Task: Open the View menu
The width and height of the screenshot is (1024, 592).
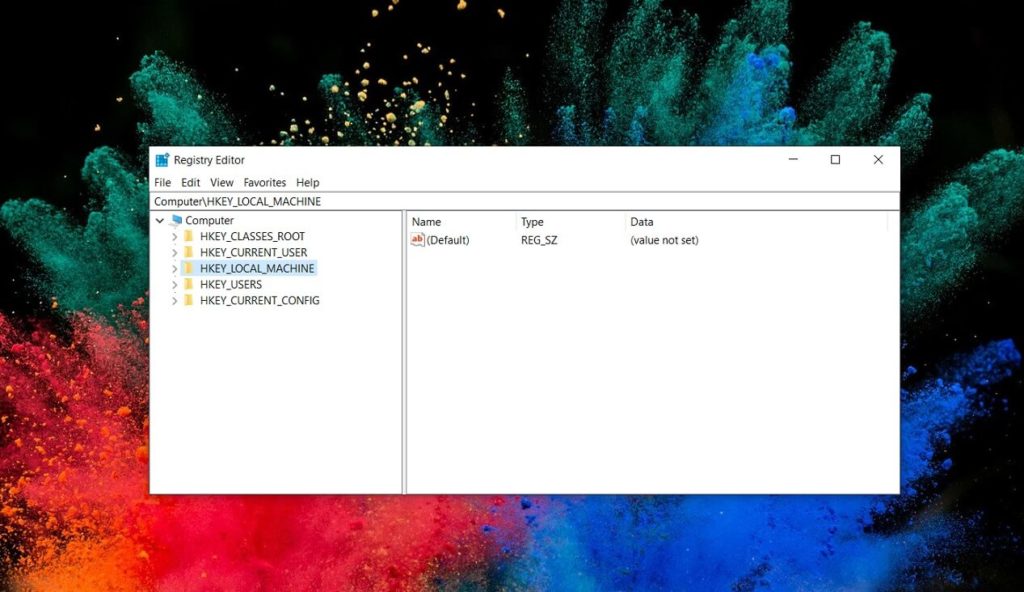Action: (221, 182)
